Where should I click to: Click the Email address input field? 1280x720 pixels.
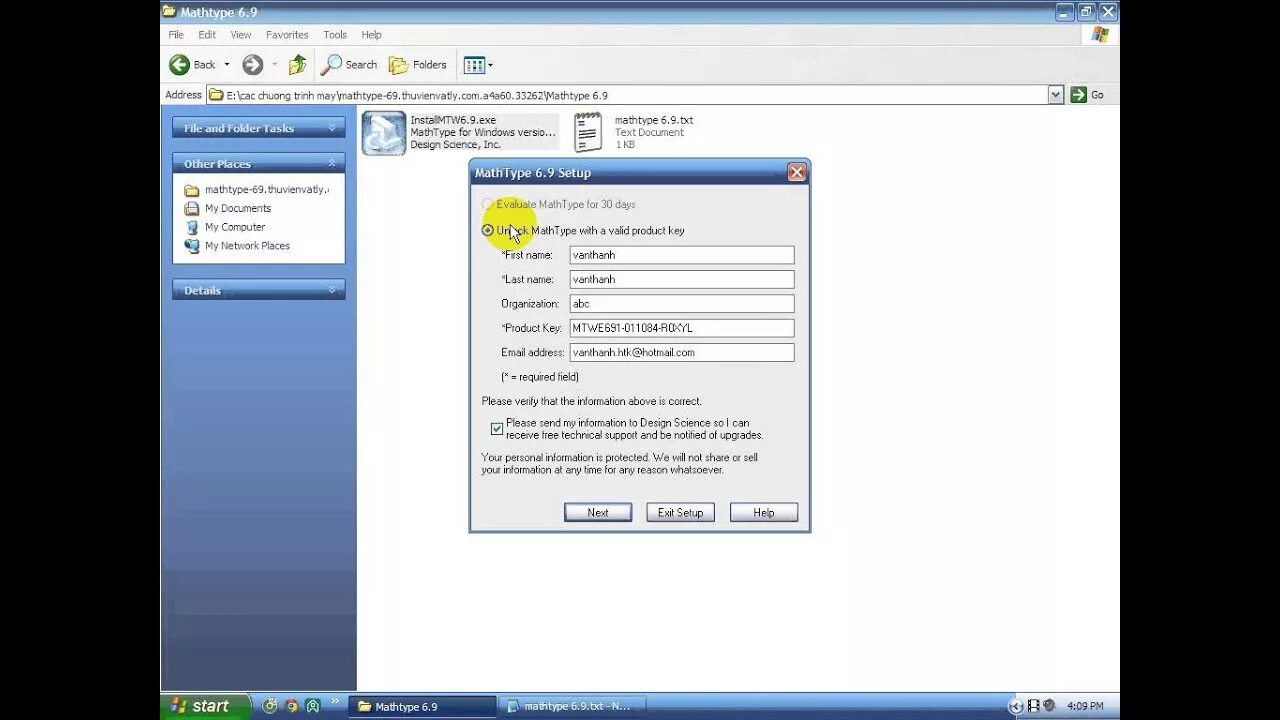pyautogui.click(x=682, y=352)
